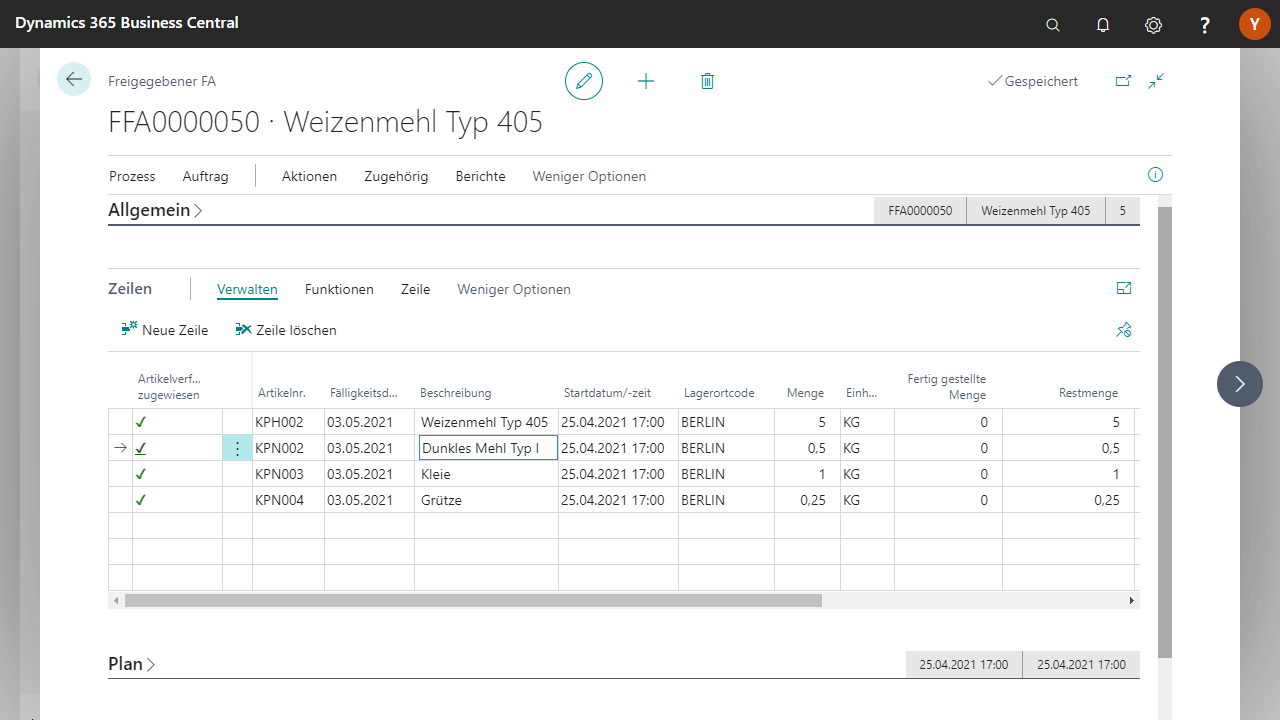Open the Berichte menu
Screen dimensions: 1280x720
(x=480, y=176)
